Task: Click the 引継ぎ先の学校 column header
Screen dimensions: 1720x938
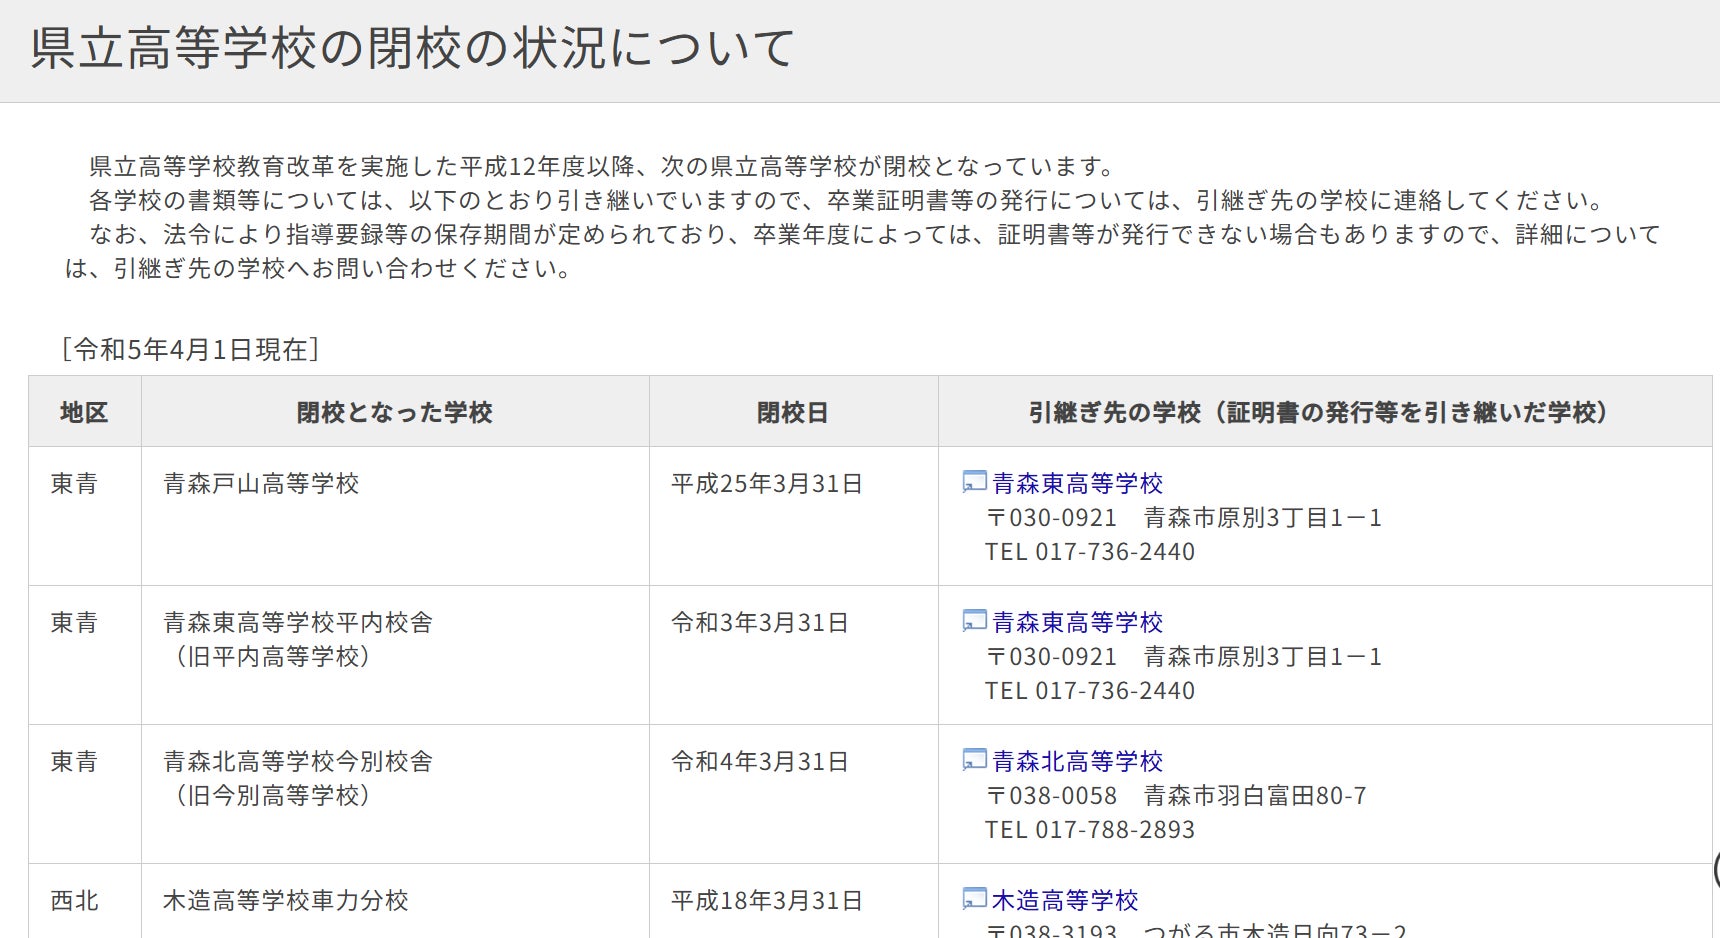Action: click(1324, 413)
